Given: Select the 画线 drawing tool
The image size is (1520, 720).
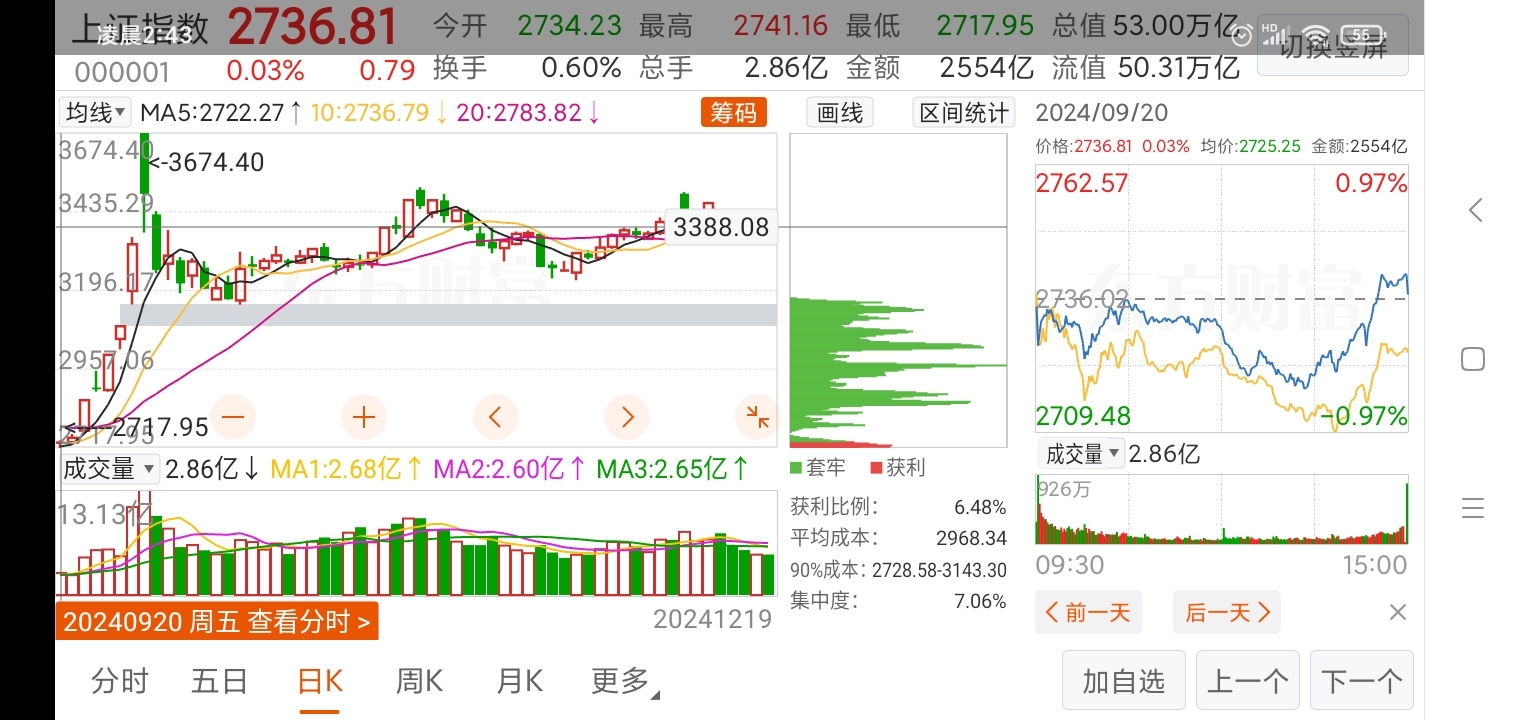Looking at the screenshot, I should click(840, 113).
